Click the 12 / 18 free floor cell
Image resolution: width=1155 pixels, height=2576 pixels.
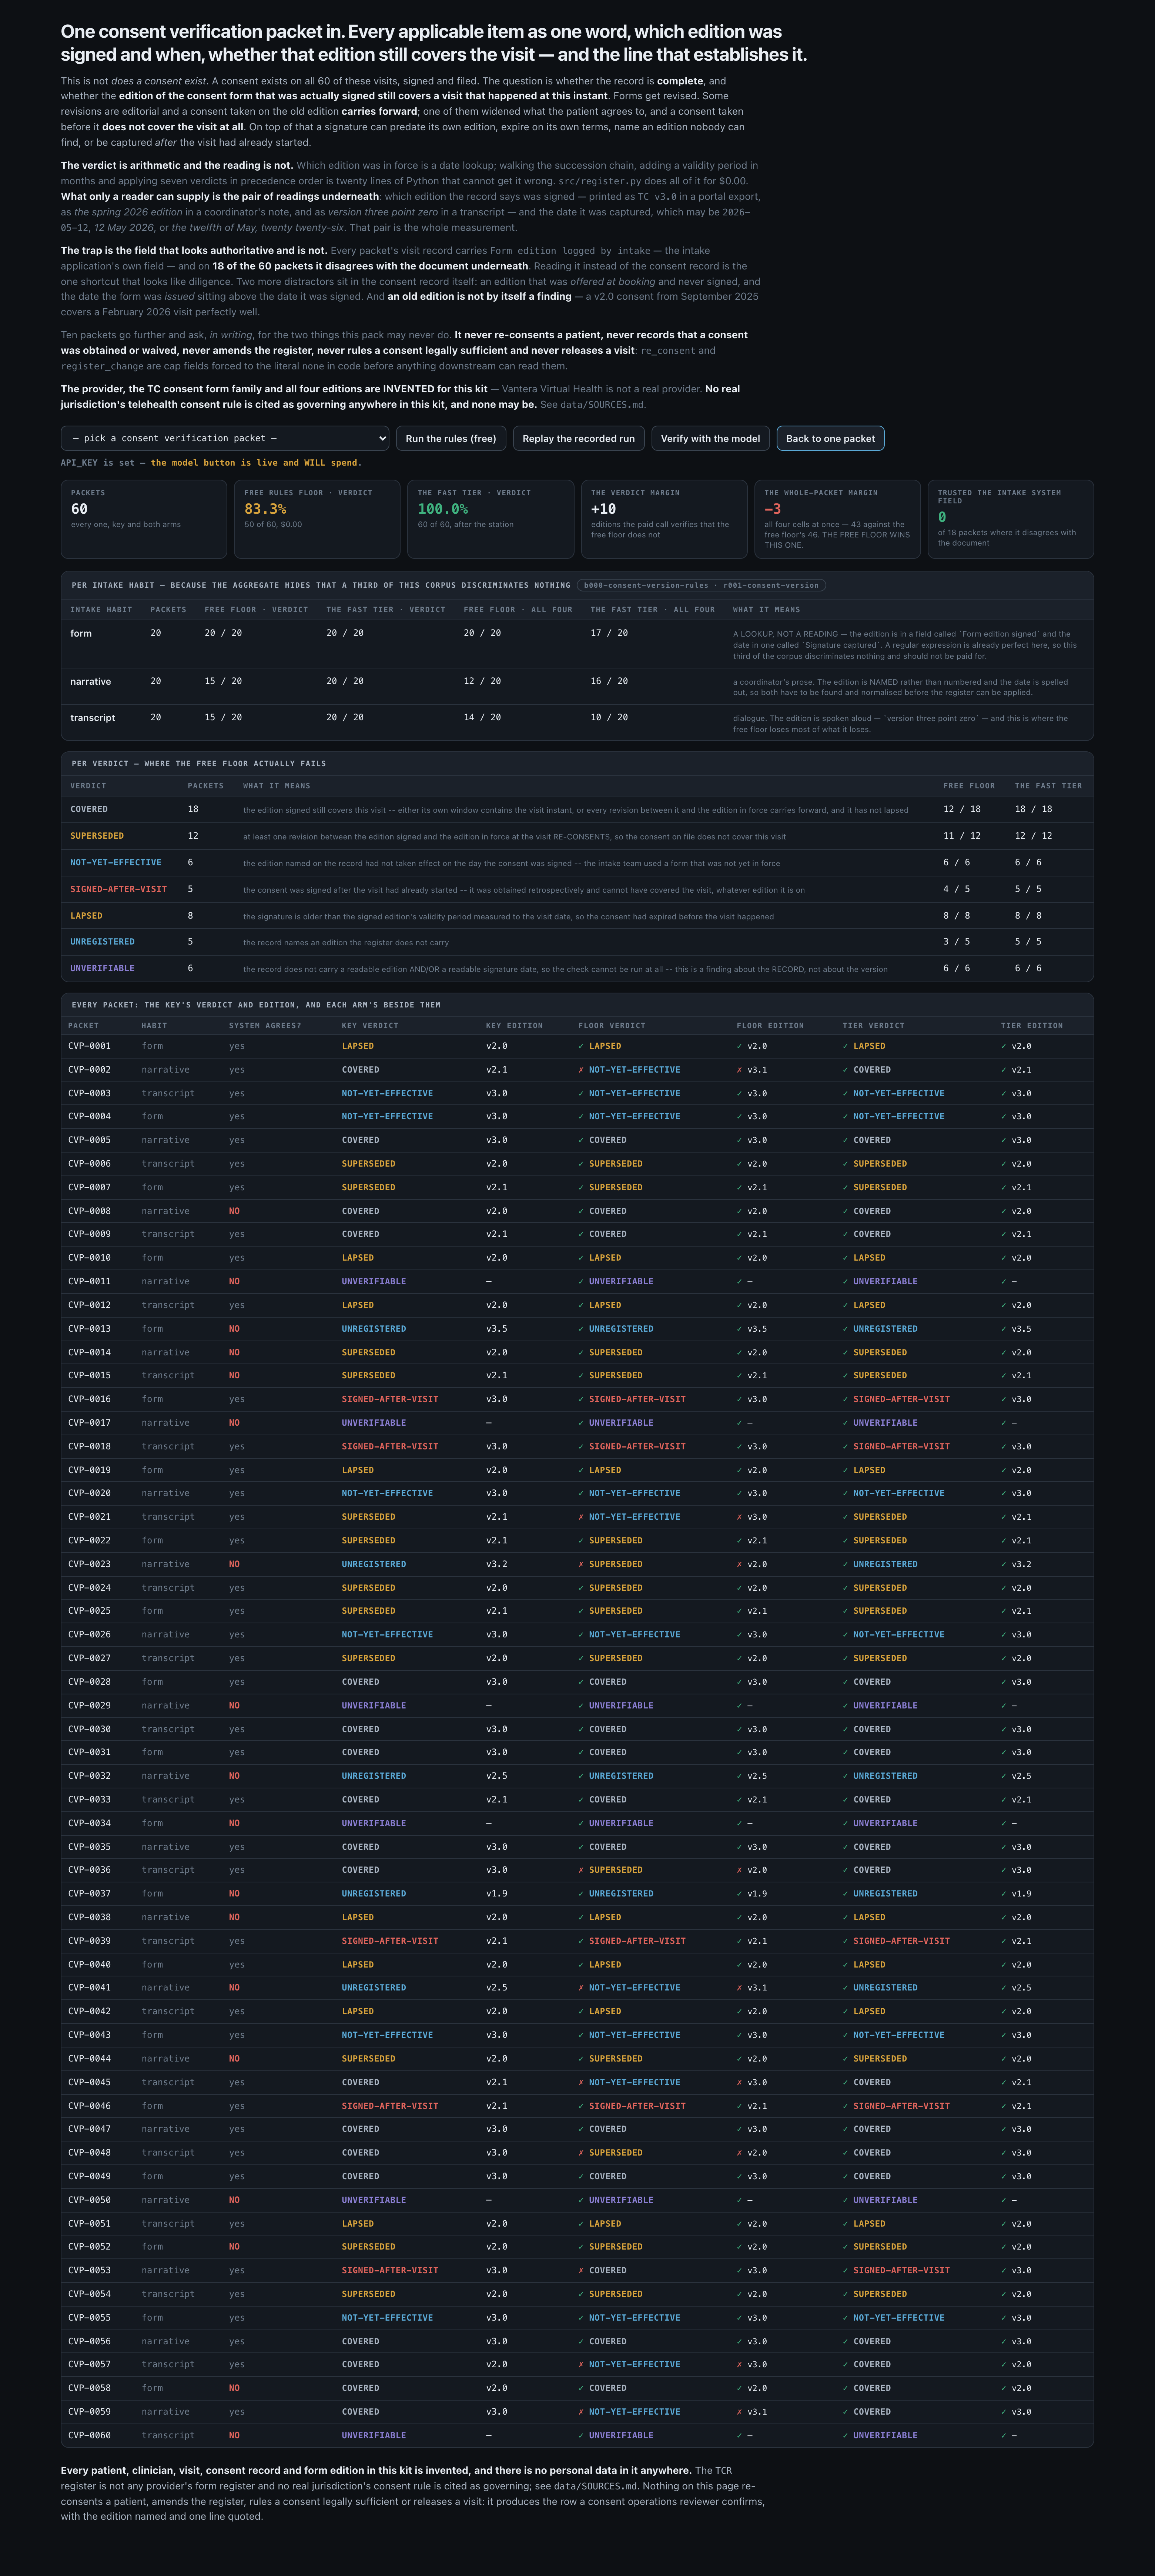(x=962, y=809)
